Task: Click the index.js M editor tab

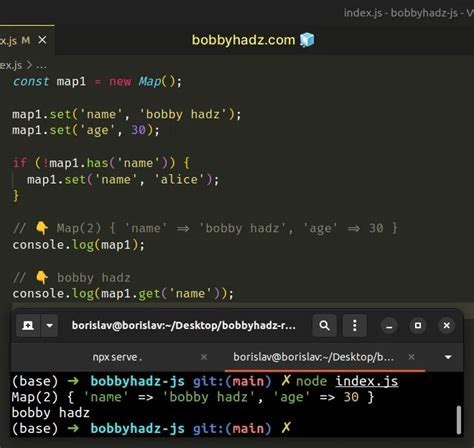Action: pos(27,40)
